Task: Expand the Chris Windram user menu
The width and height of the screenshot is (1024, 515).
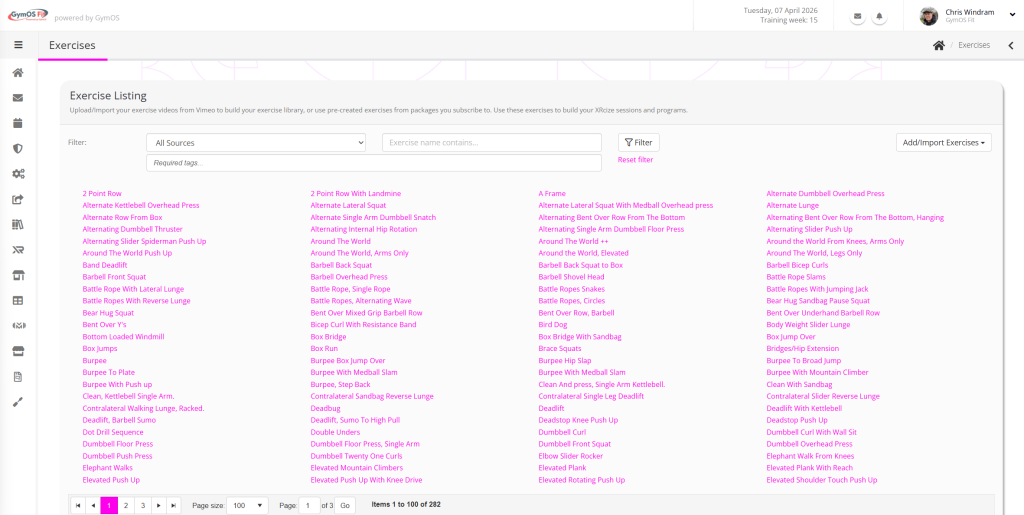Action: click(965, 16)
